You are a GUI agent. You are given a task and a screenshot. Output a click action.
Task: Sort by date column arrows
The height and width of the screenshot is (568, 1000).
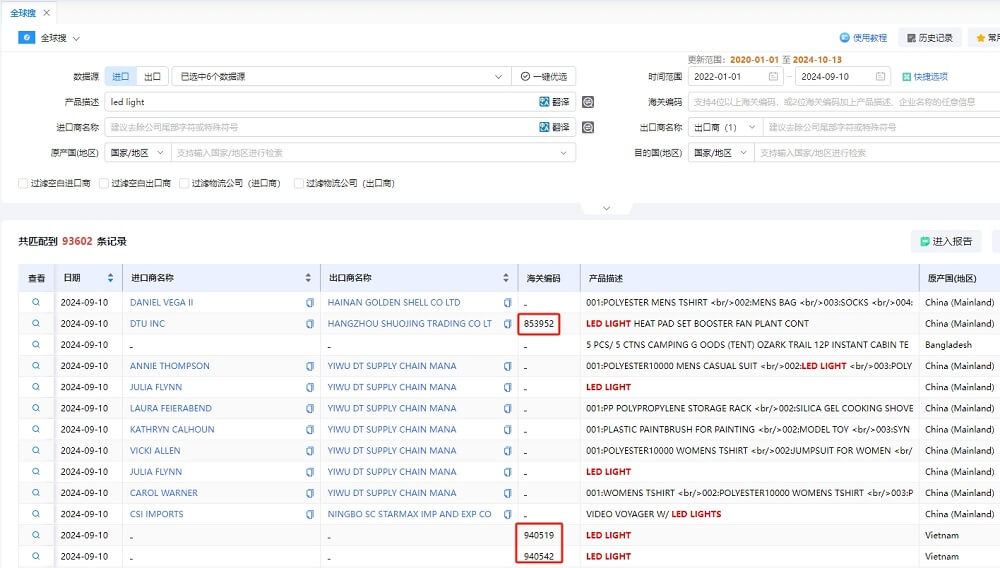(109, 278)
